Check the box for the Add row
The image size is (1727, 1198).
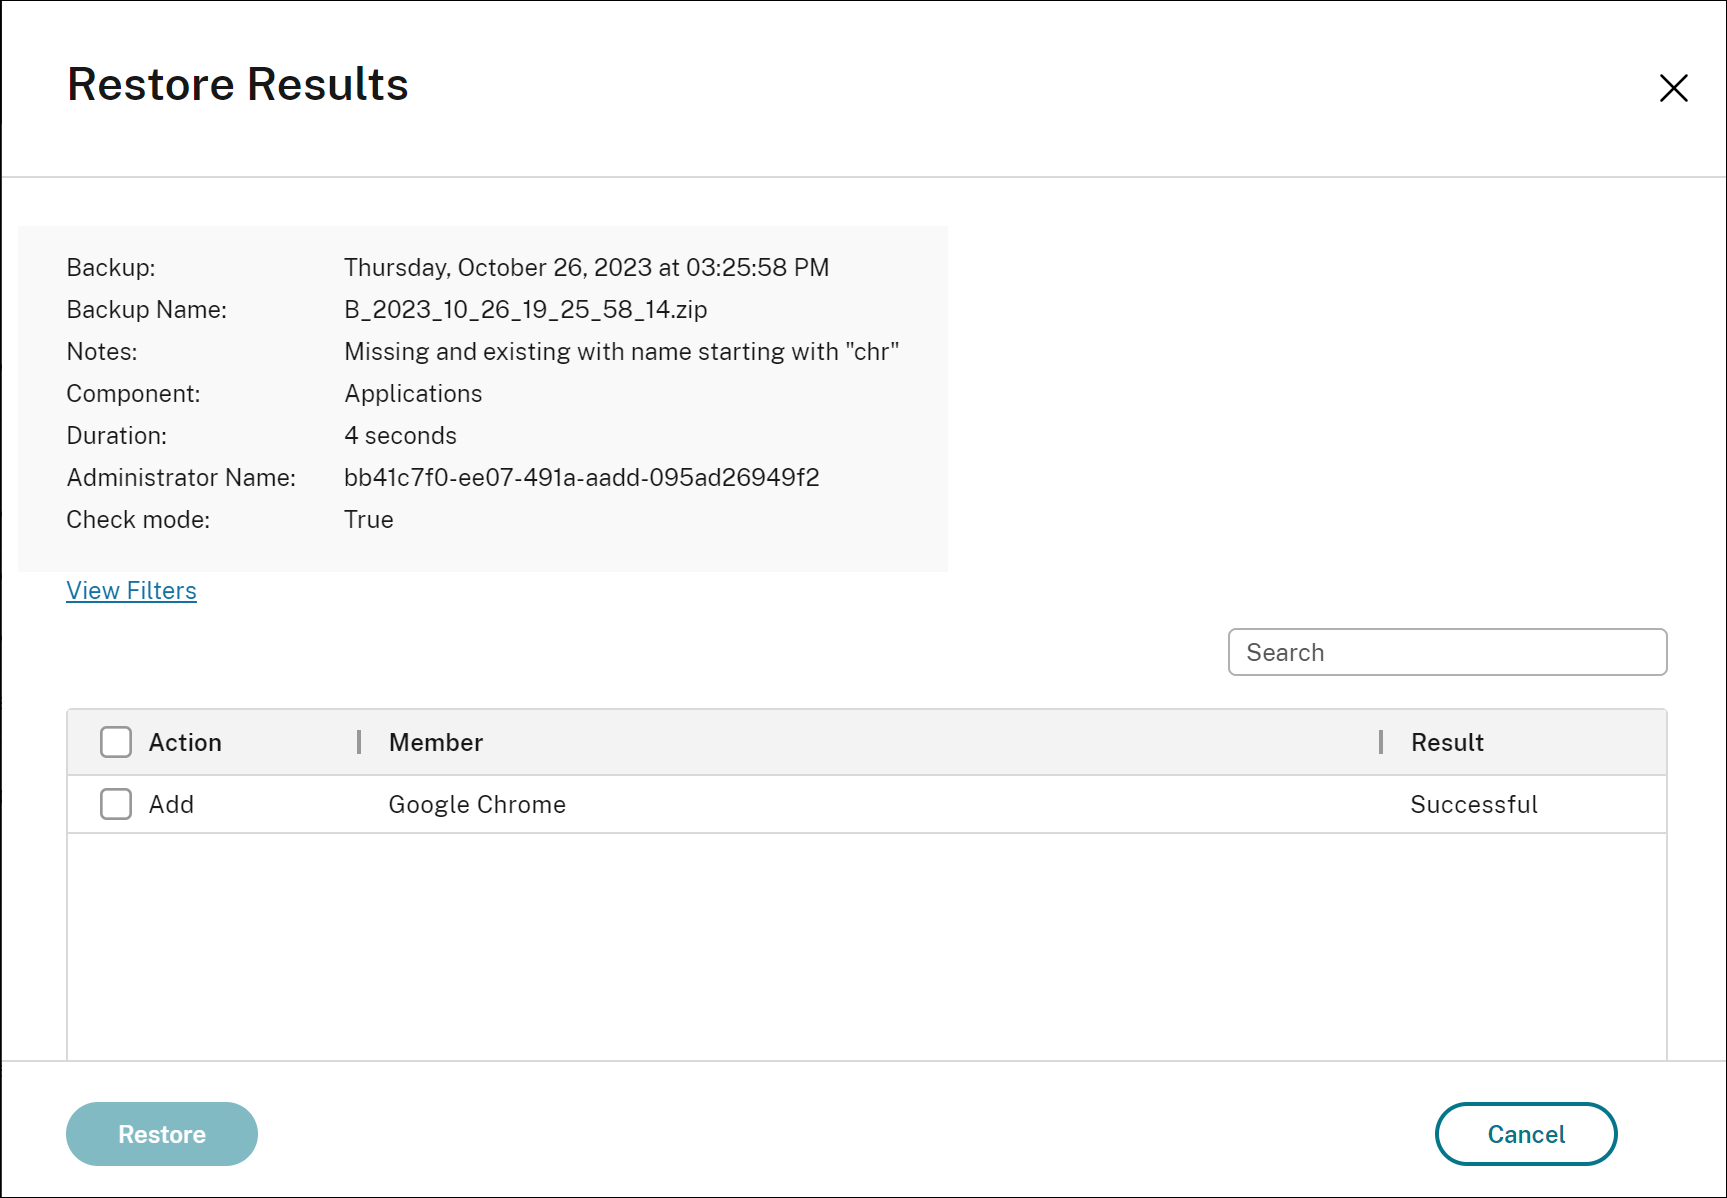[116, 804]
